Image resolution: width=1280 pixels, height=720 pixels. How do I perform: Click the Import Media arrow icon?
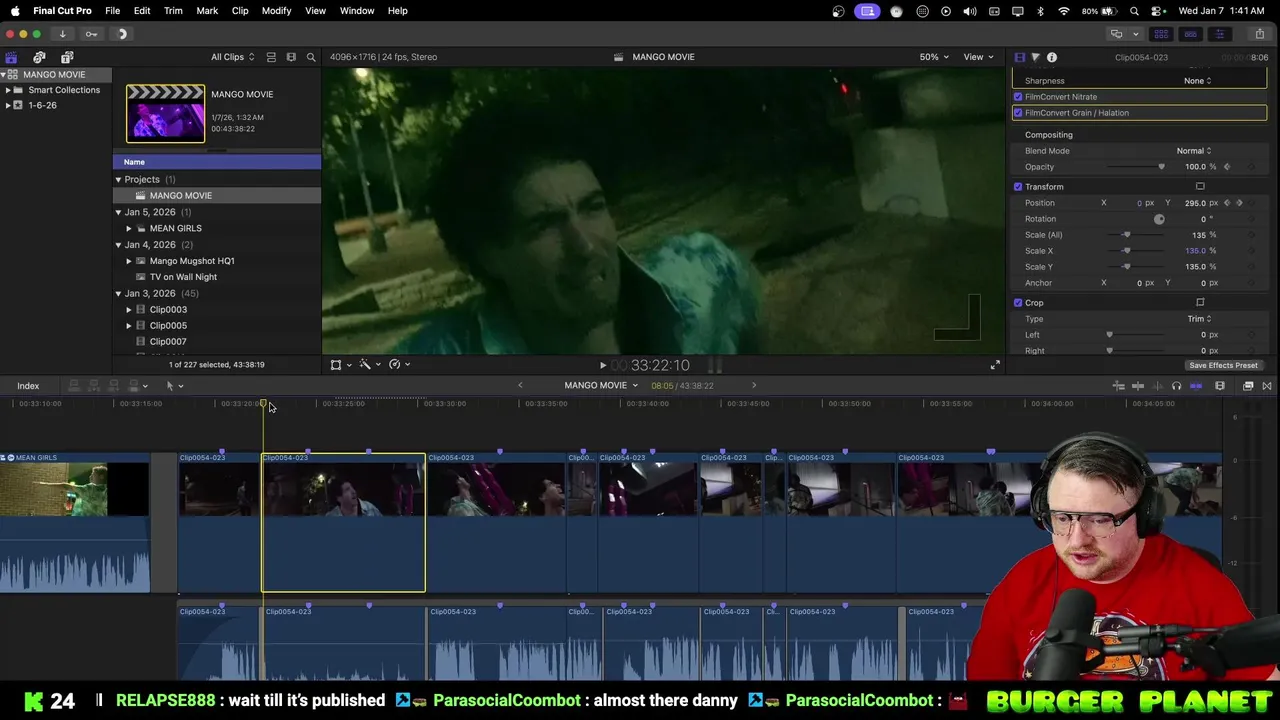click(62, 34)
